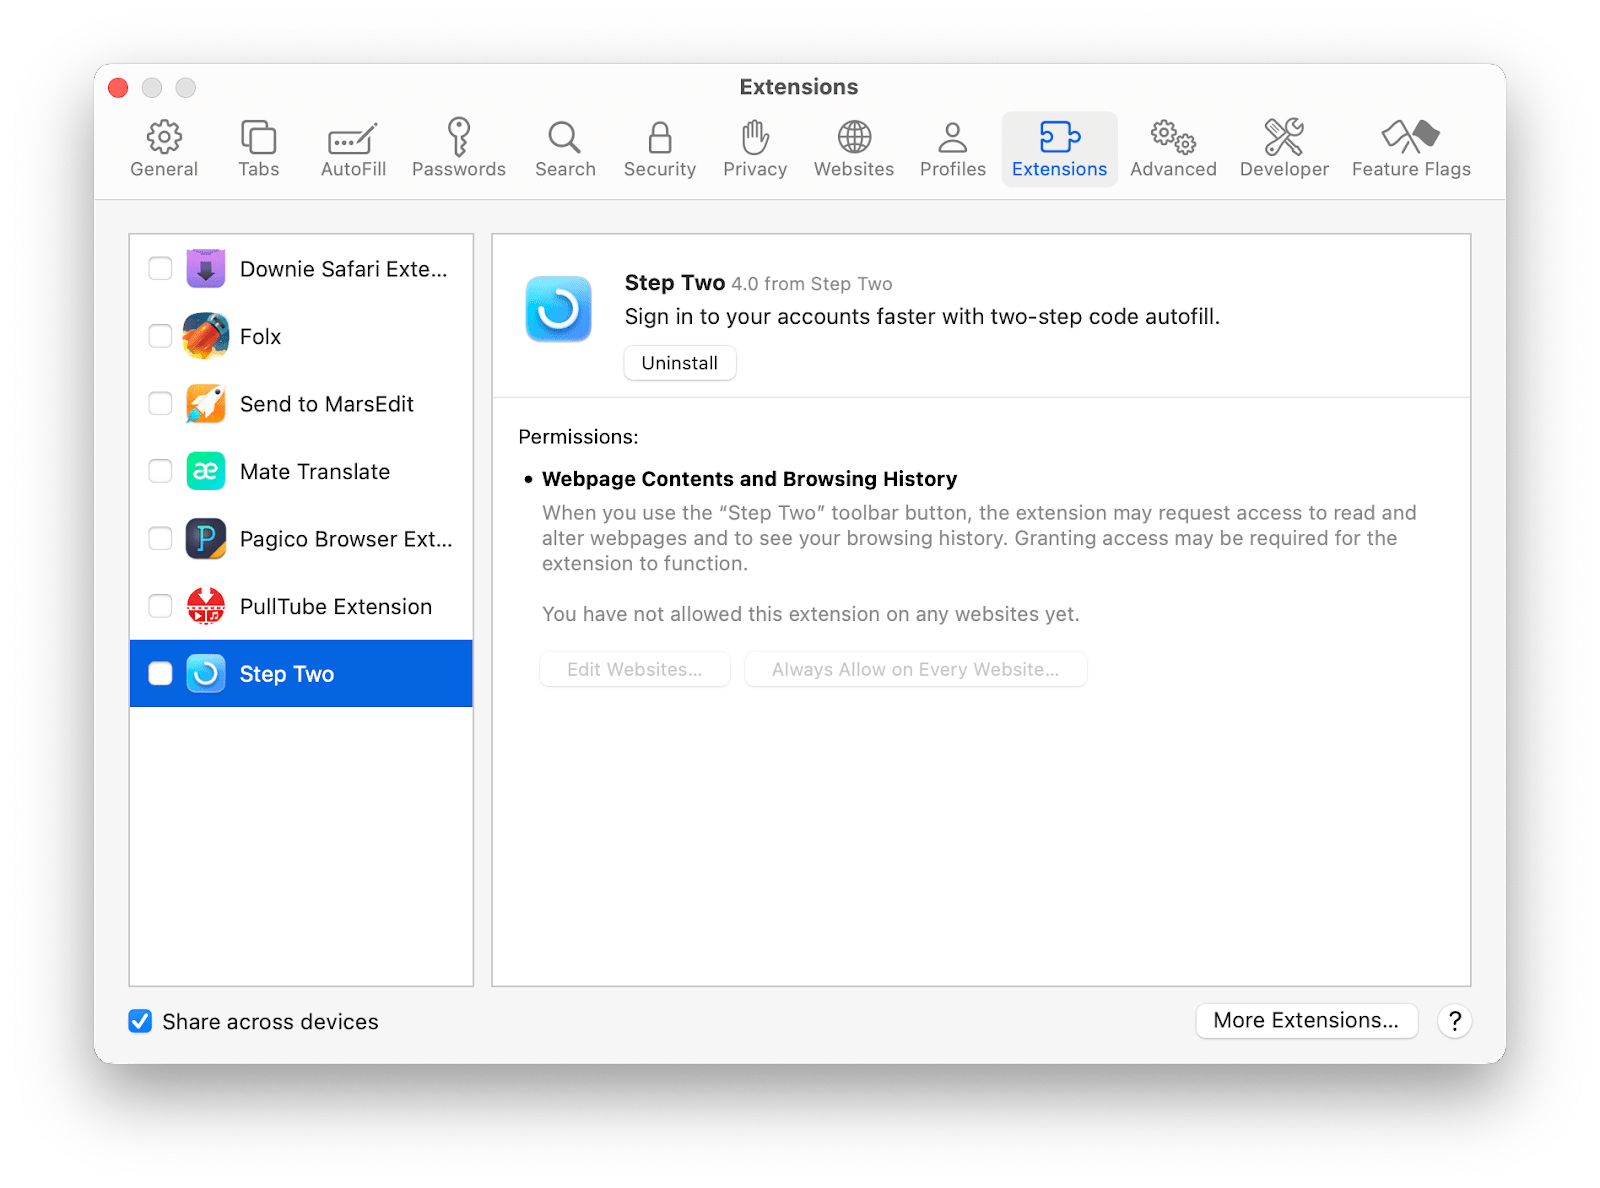Click the large Step Two detail icon
This screenshot has height=1188, width=1600.
559,309
